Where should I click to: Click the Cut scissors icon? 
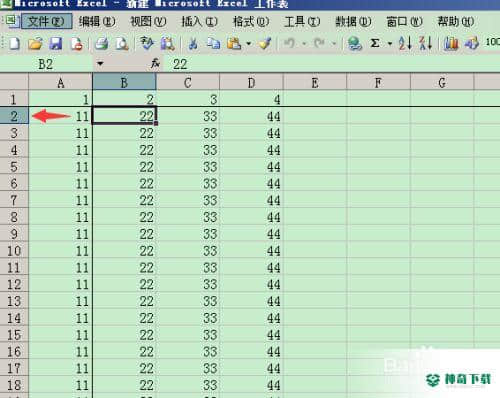[x=193, y=44]
